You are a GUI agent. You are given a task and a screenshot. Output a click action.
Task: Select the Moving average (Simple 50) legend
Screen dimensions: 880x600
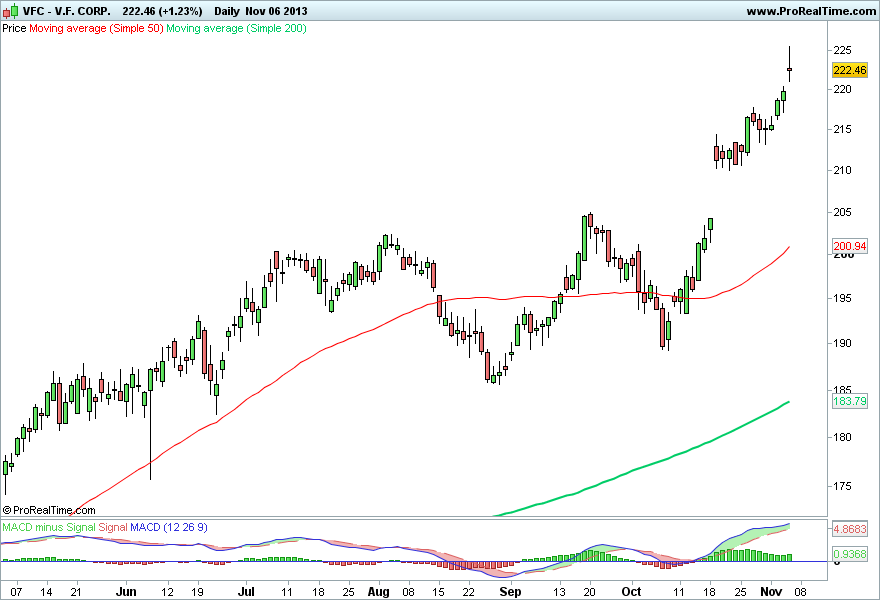click(x=96, y=28)
